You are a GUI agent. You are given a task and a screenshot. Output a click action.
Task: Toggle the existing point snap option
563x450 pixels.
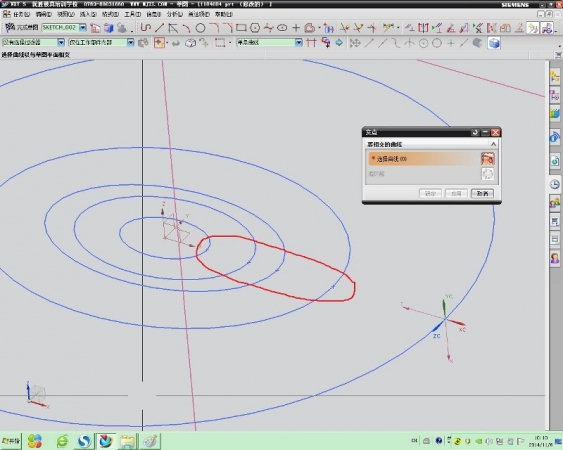[x=451, y=43]
